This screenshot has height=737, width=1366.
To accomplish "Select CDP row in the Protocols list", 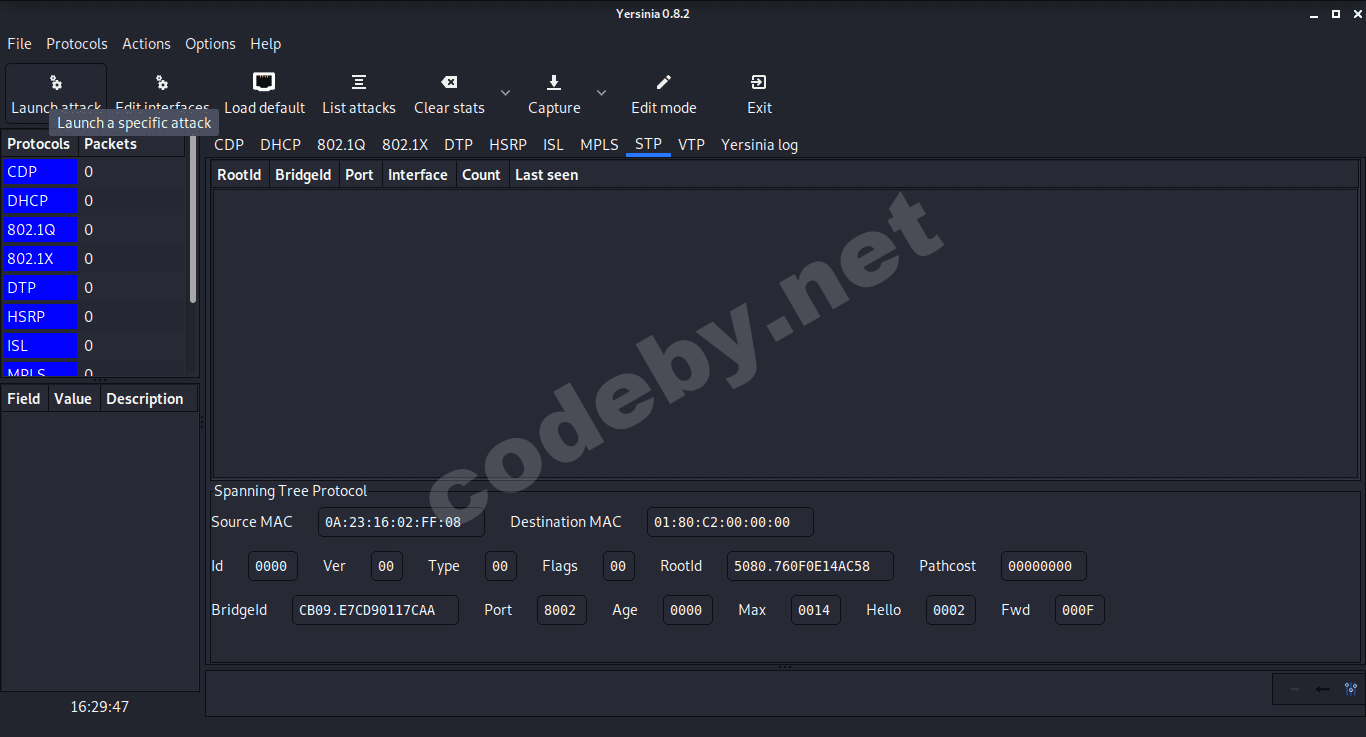I will pos(94,172).
